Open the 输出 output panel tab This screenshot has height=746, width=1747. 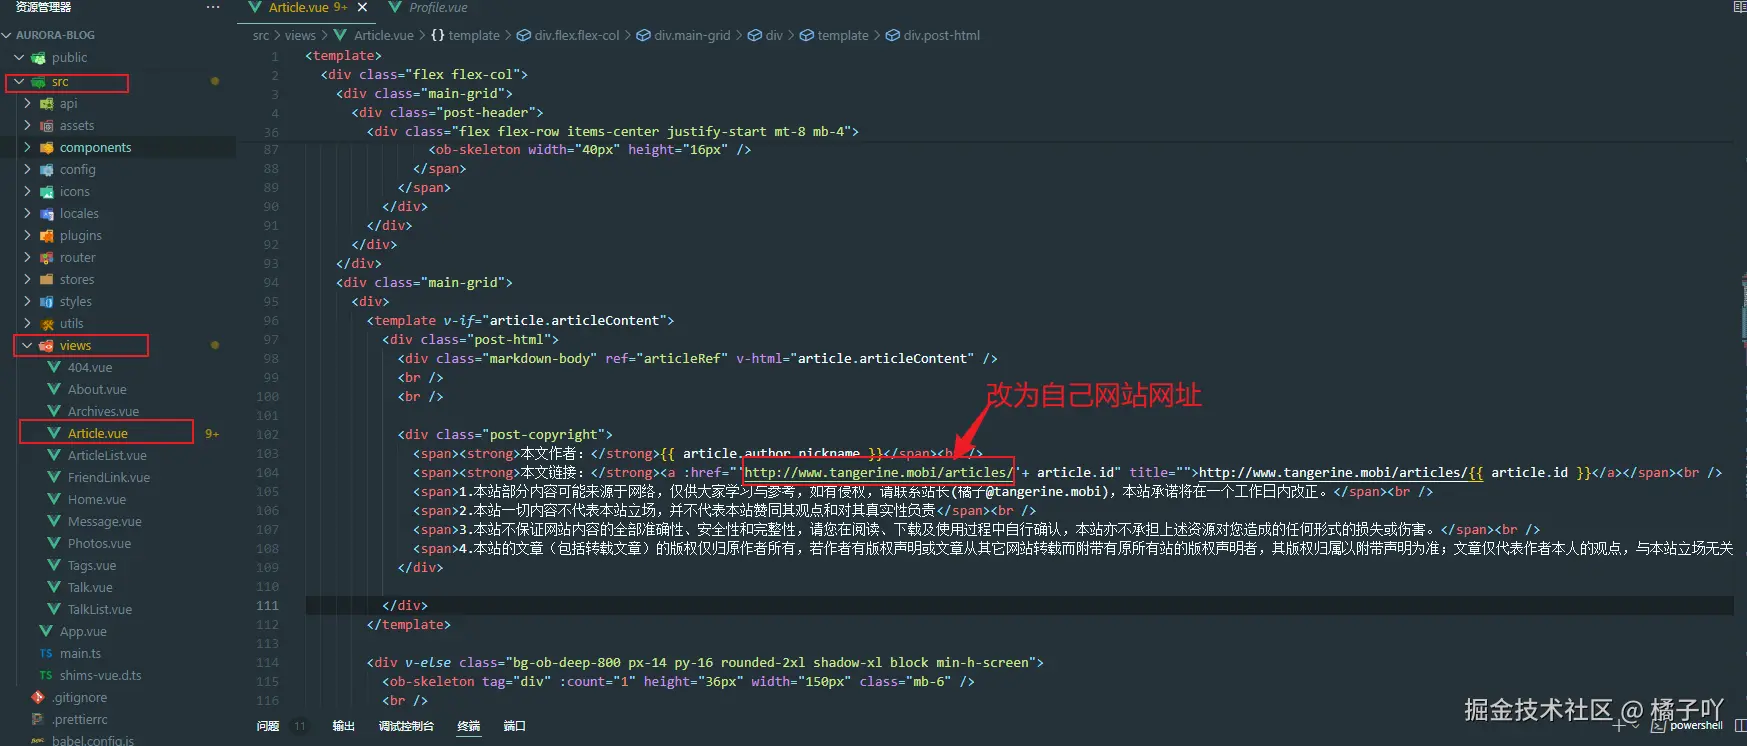coord(343,726)
